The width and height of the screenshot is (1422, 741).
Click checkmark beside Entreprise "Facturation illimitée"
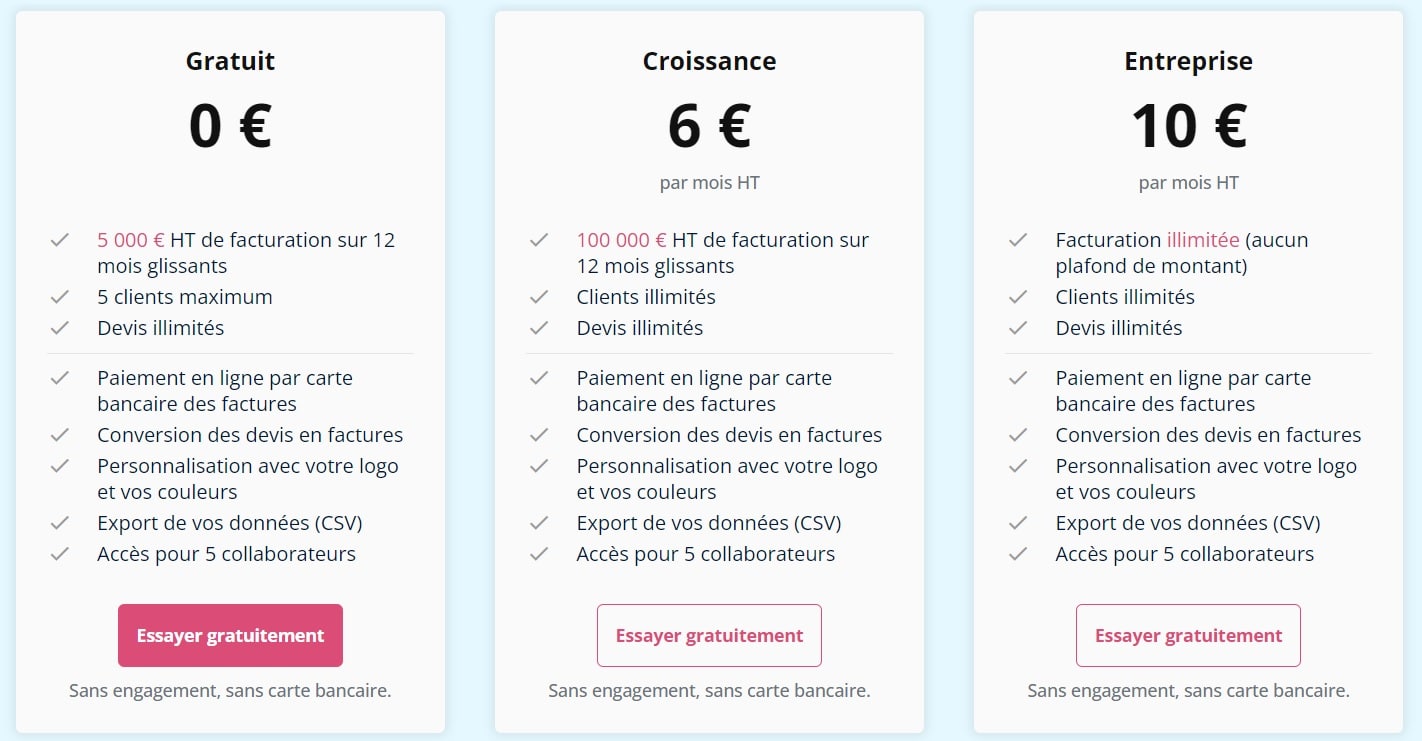pos(1018,240)
